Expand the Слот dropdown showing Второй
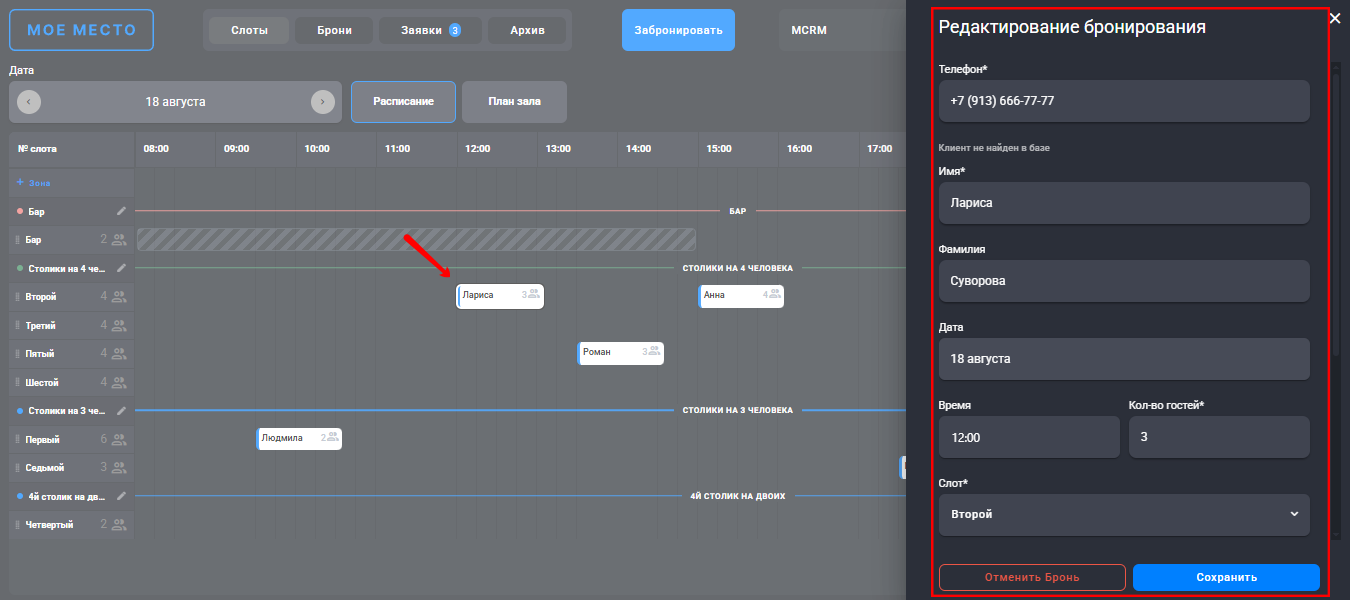1350x600 pixels. coord(1124,515)
